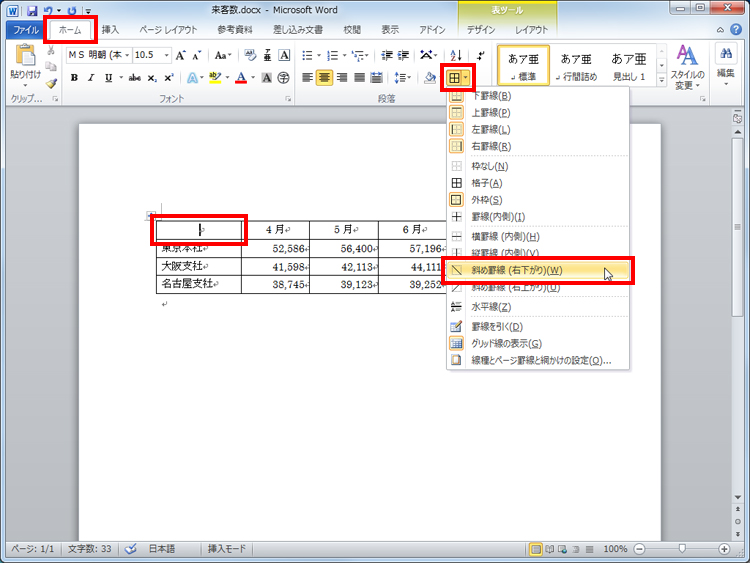
Task: Click the Grow Font icon
Action: tap(180, 55)
